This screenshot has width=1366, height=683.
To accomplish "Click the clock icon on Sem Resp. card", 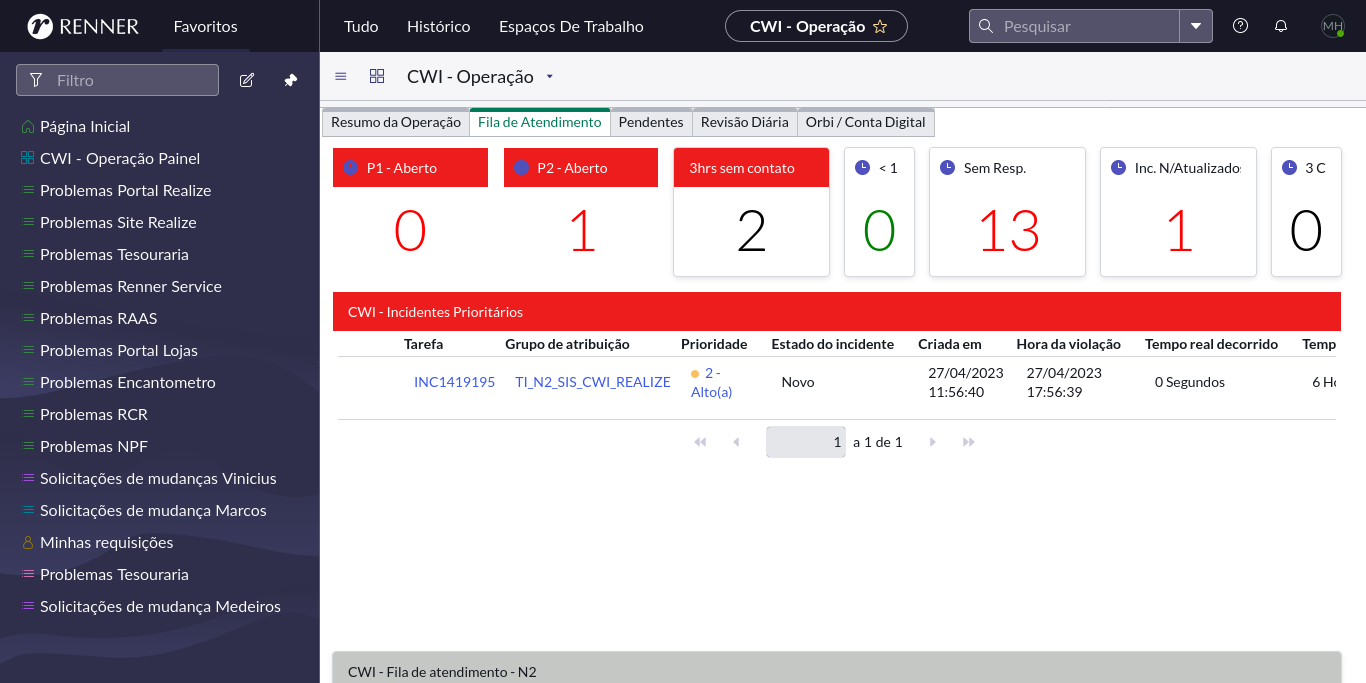I will coord(948,168).
